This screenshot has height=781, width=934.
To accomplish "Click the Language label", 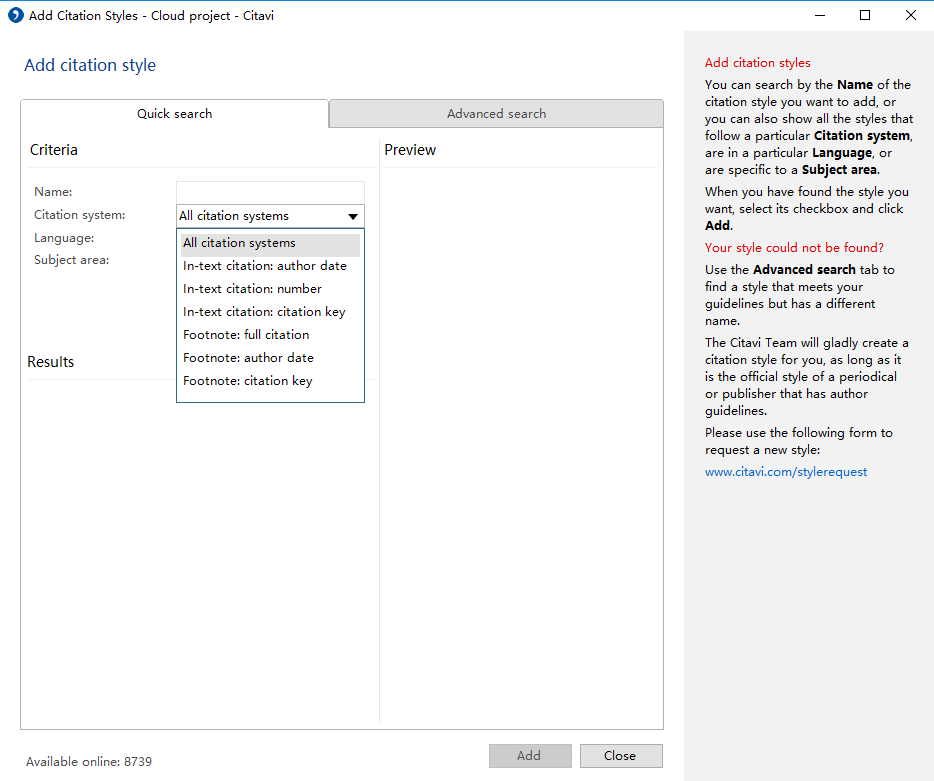I will pyautogui.click(x=64, y=238).
